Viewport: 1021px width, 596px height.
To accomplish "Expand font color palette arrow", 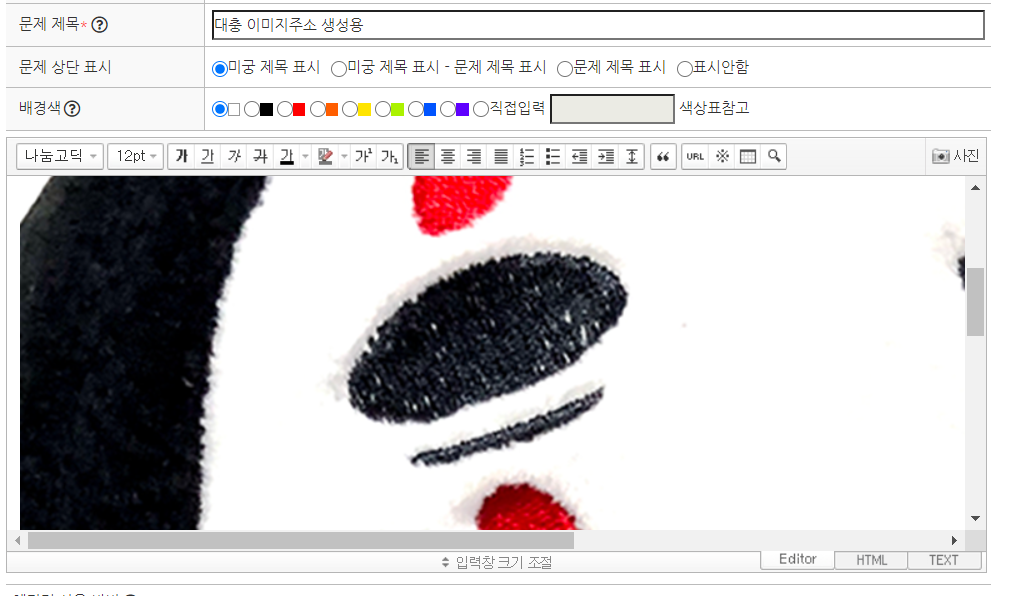I will pyautogui.click(x=305, y=156).
